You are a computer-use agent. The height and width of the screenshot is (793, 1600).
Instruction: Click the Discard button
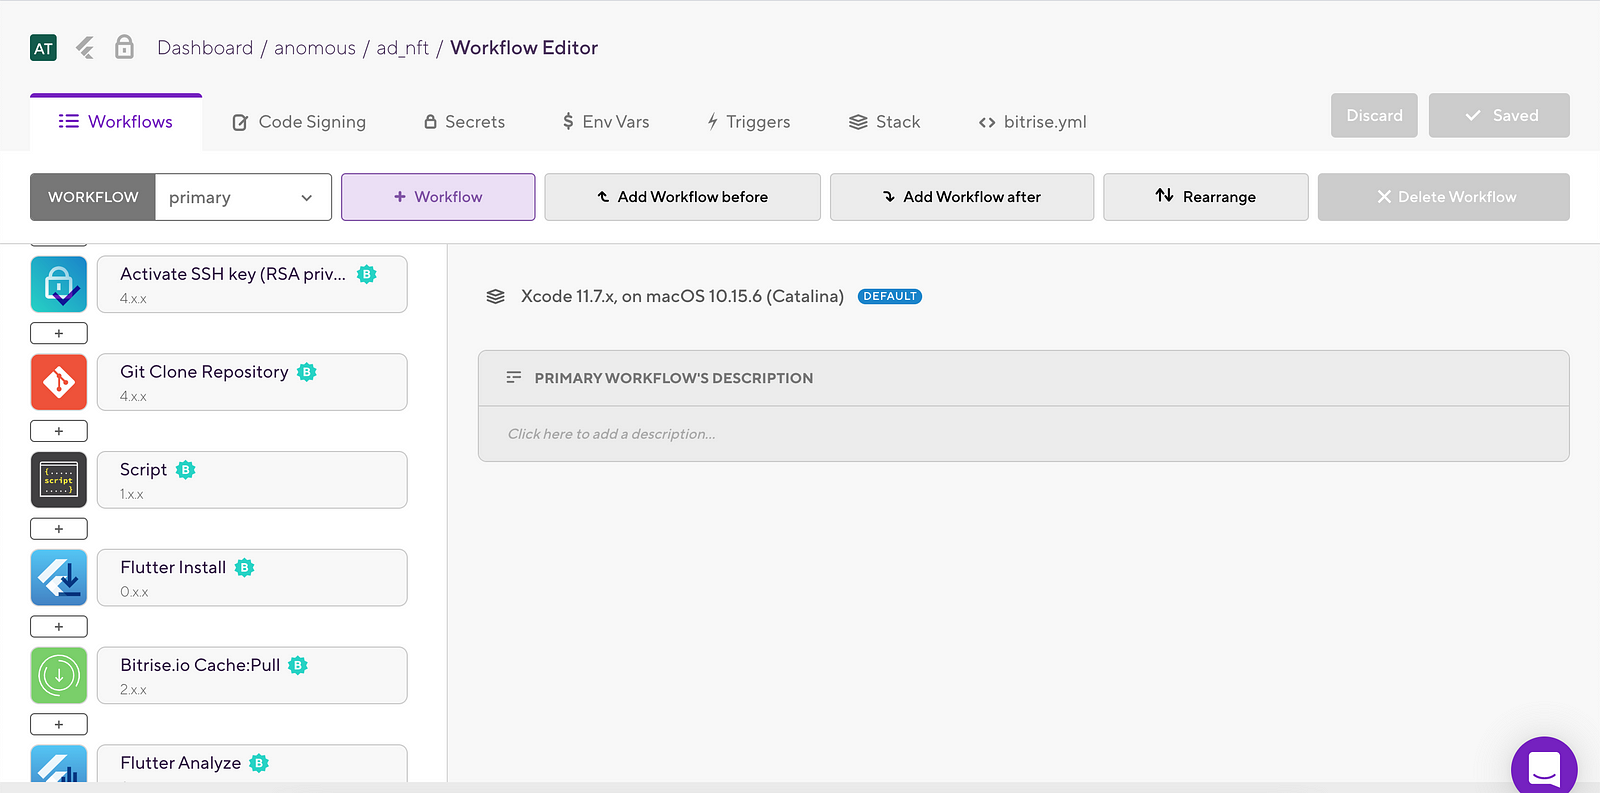1374,115
